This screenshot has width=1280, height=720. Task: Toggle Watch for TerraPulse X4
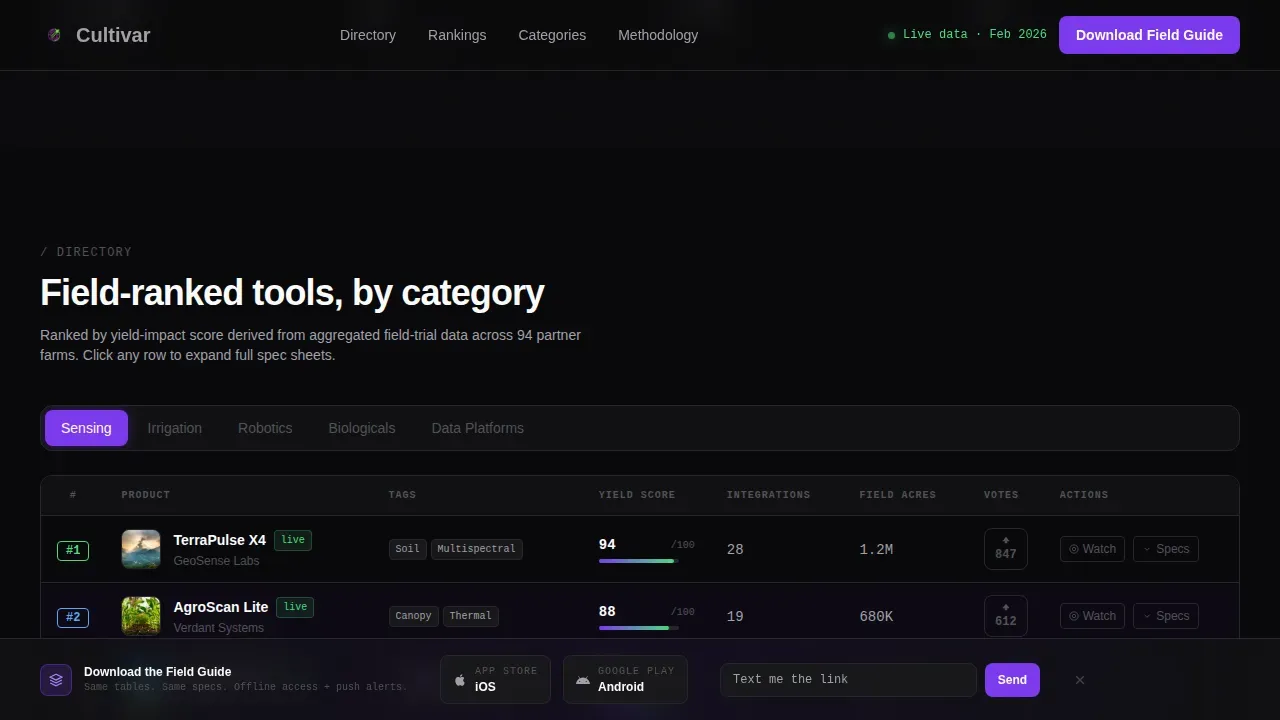click(1092, 549)
